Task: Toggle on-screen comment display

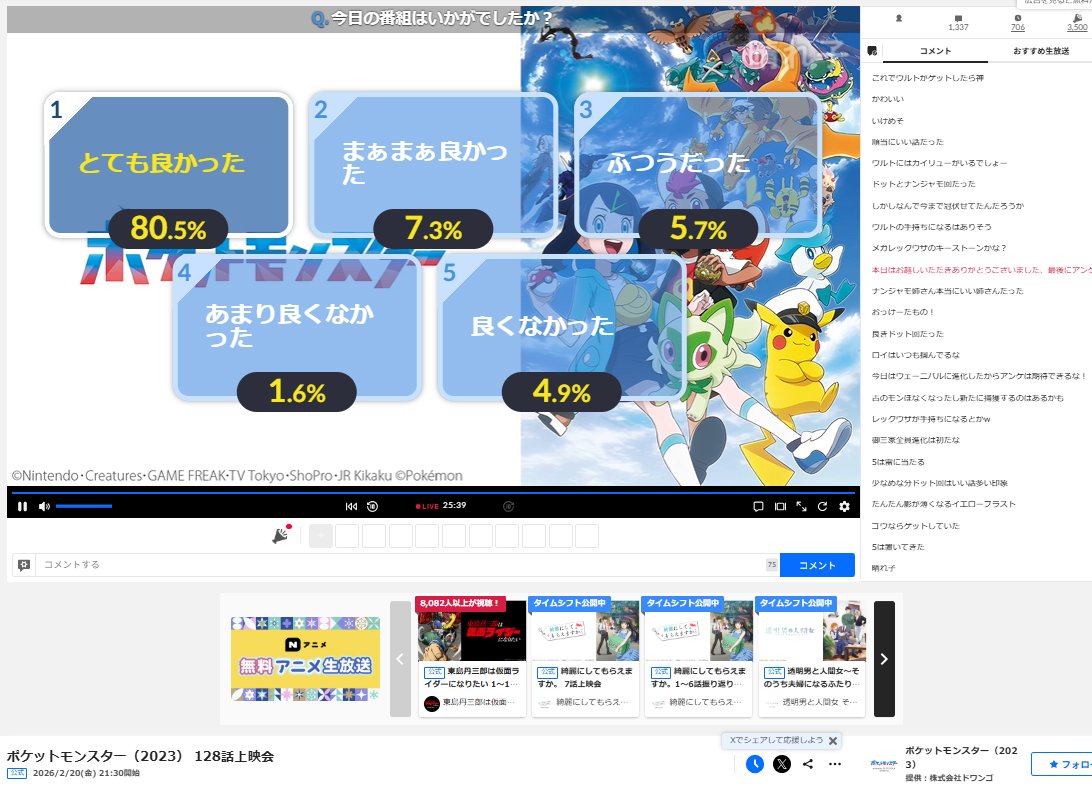Action: (x=758, y=506)
